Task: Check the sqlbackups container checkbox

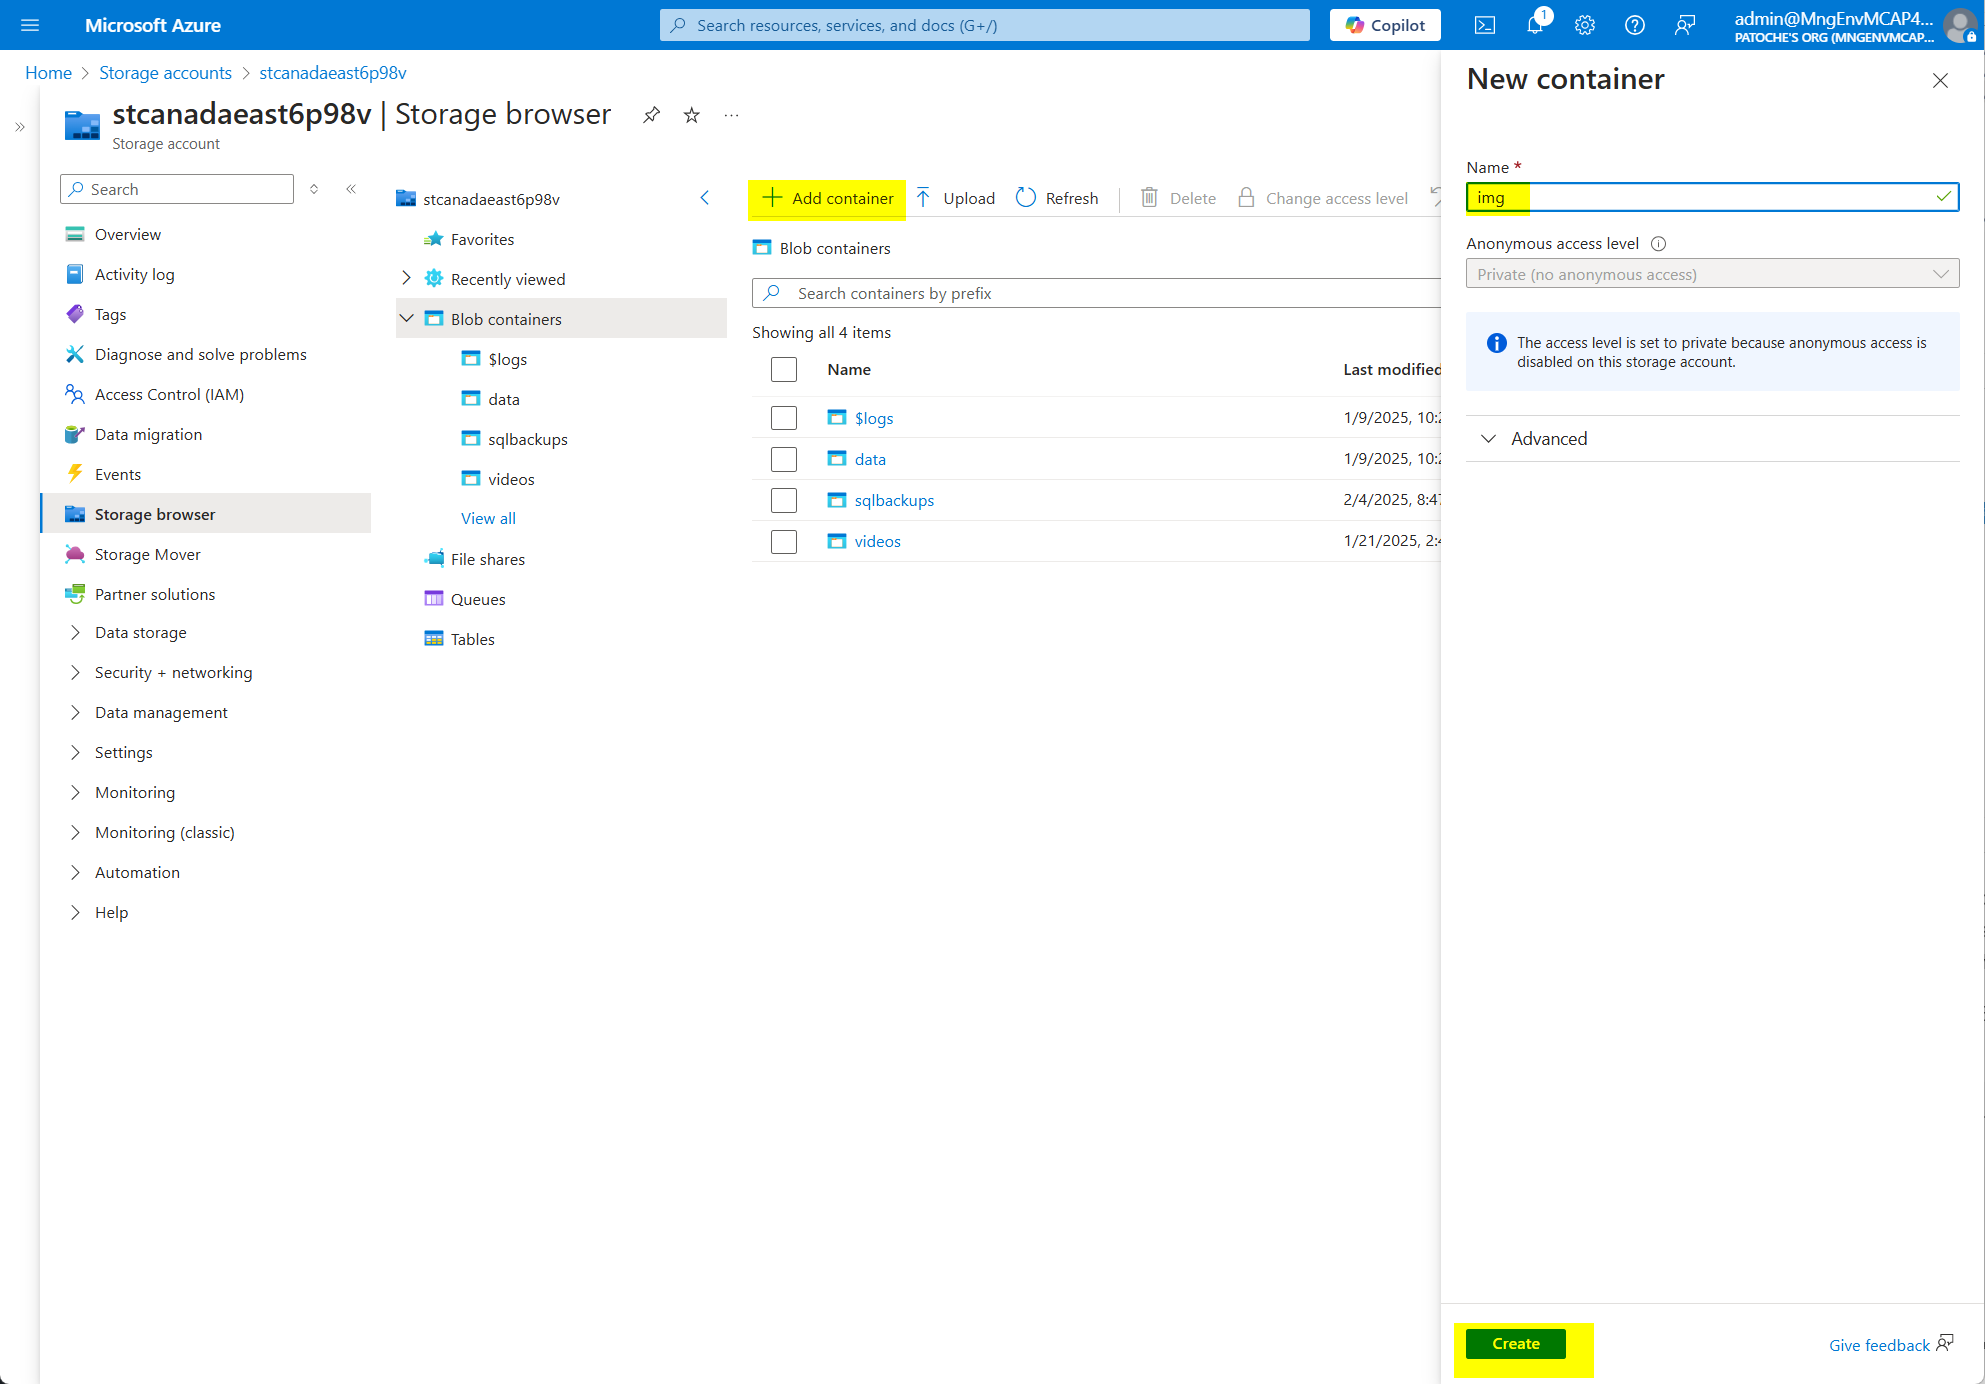Action: point(784,500)
